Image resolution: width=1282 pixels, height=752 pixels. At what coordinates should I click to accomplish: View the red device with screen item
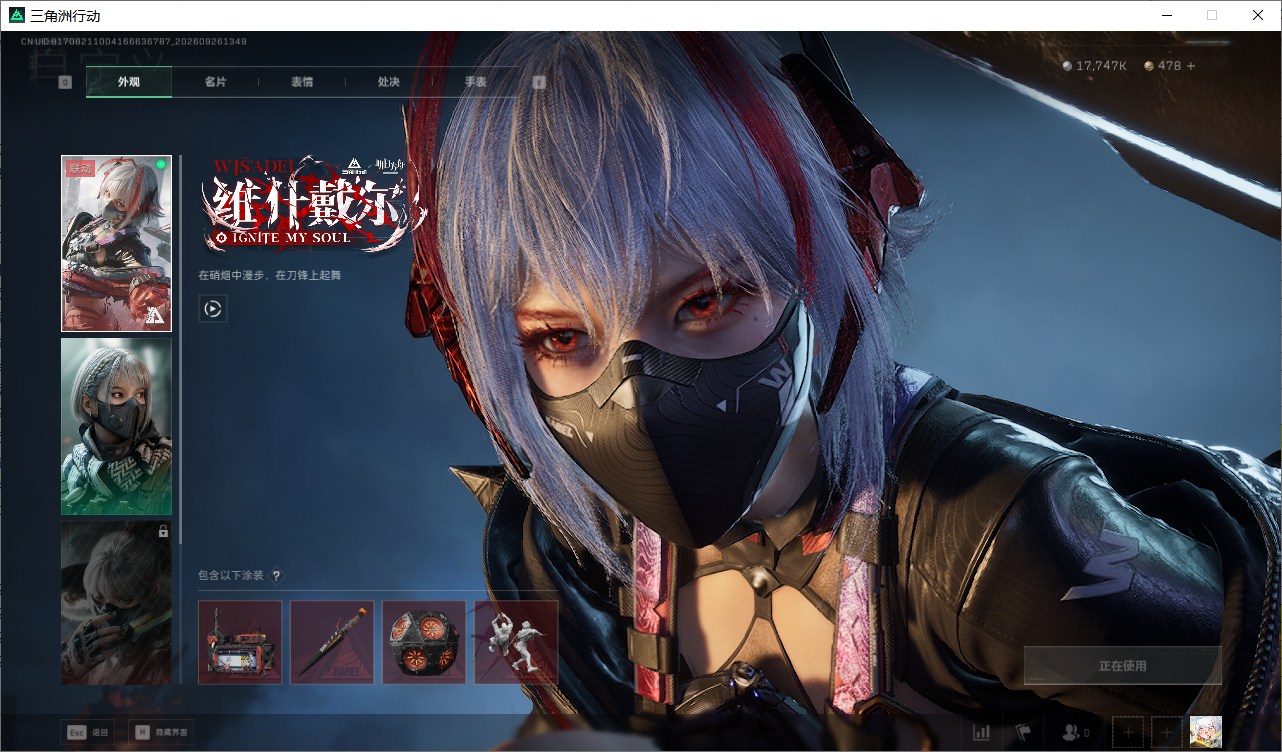pyautogui.click(x=240, y=642)
